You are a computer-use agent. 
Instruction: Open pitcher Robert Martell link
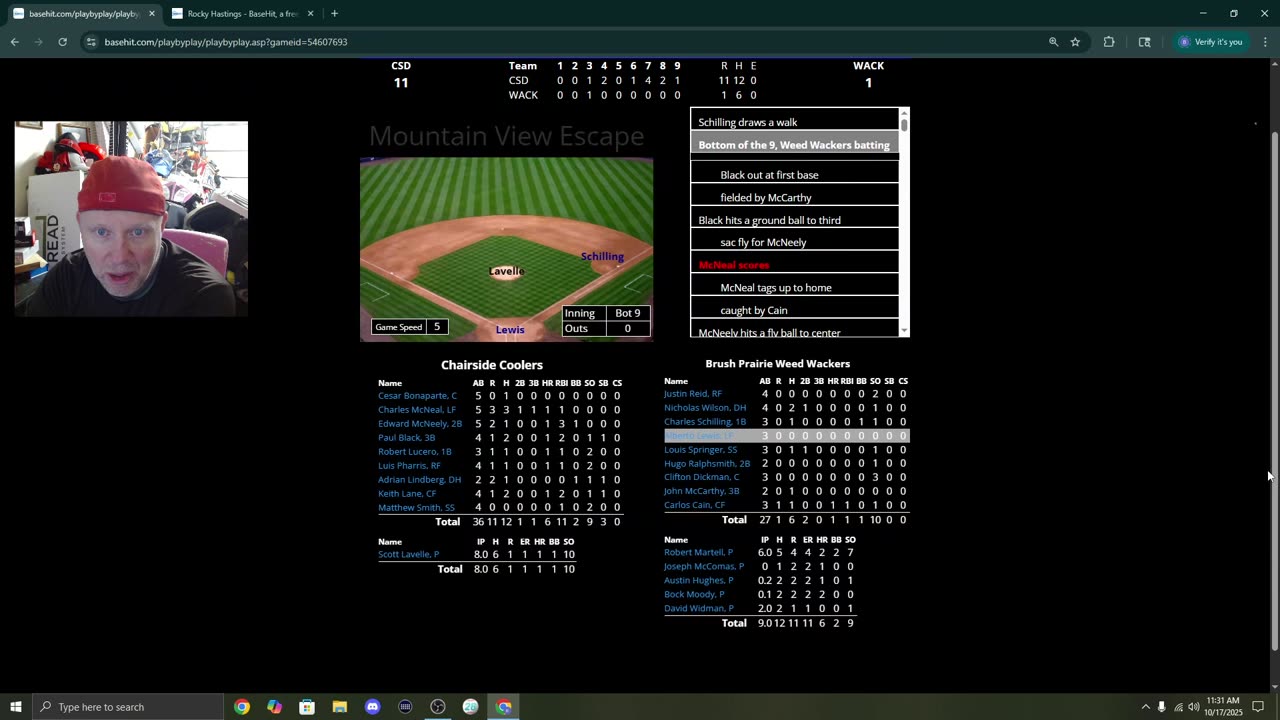[698, 552]
